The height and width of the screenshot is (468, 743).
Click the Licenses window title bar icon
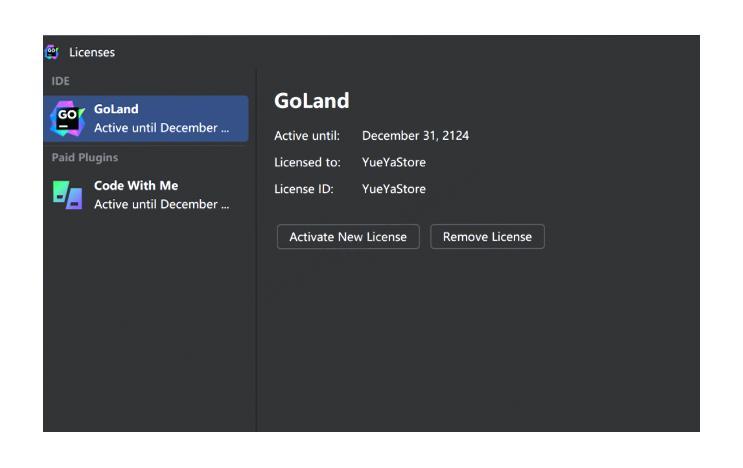point(52,51)
